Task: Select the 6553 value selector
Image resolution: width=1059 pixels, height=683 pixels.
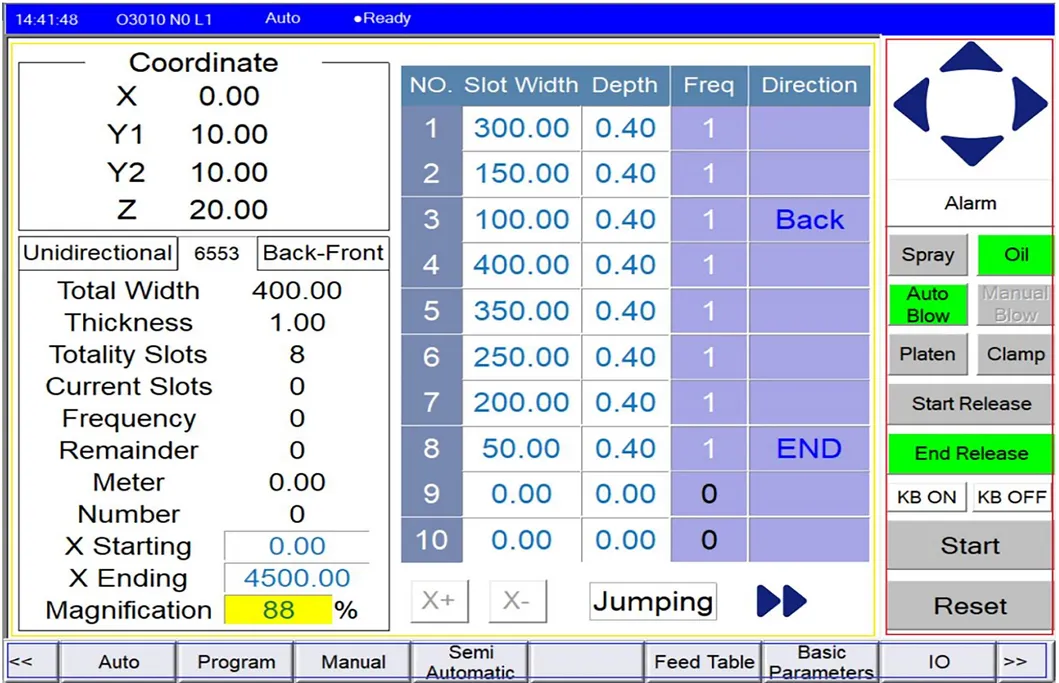Action: [x=216, y=253]
